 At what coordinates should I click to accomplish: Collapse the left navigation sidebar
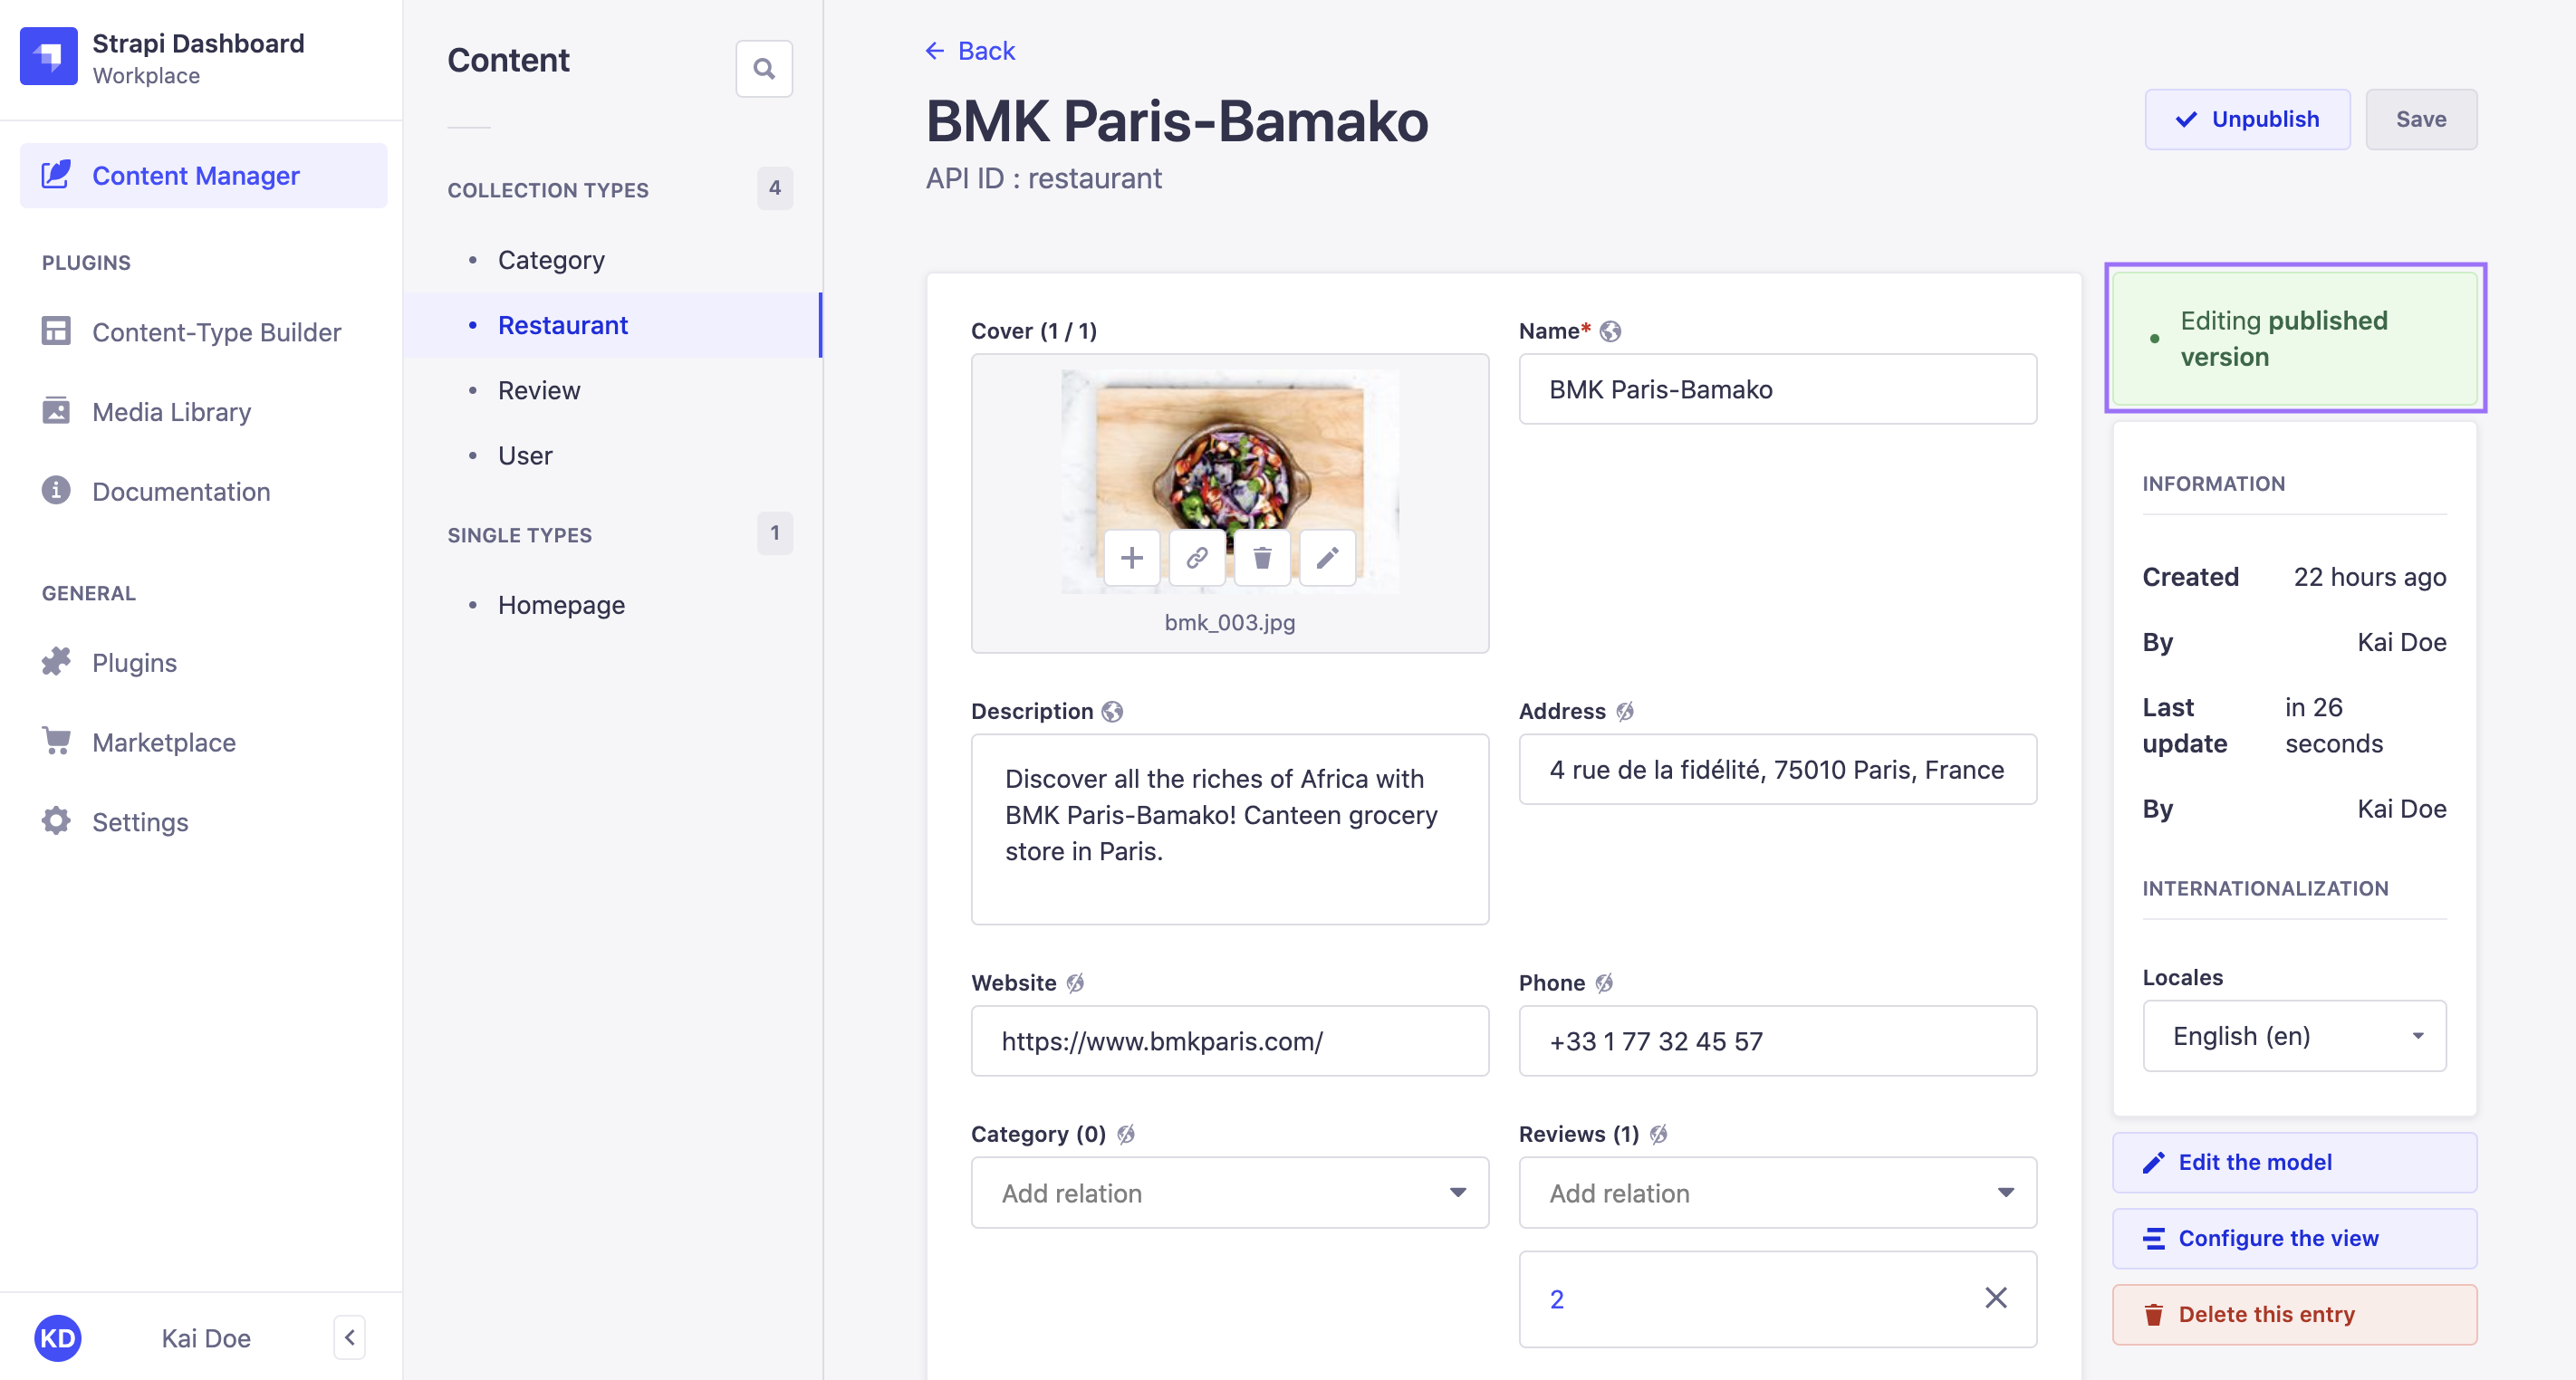click(x=349, y=1337)
